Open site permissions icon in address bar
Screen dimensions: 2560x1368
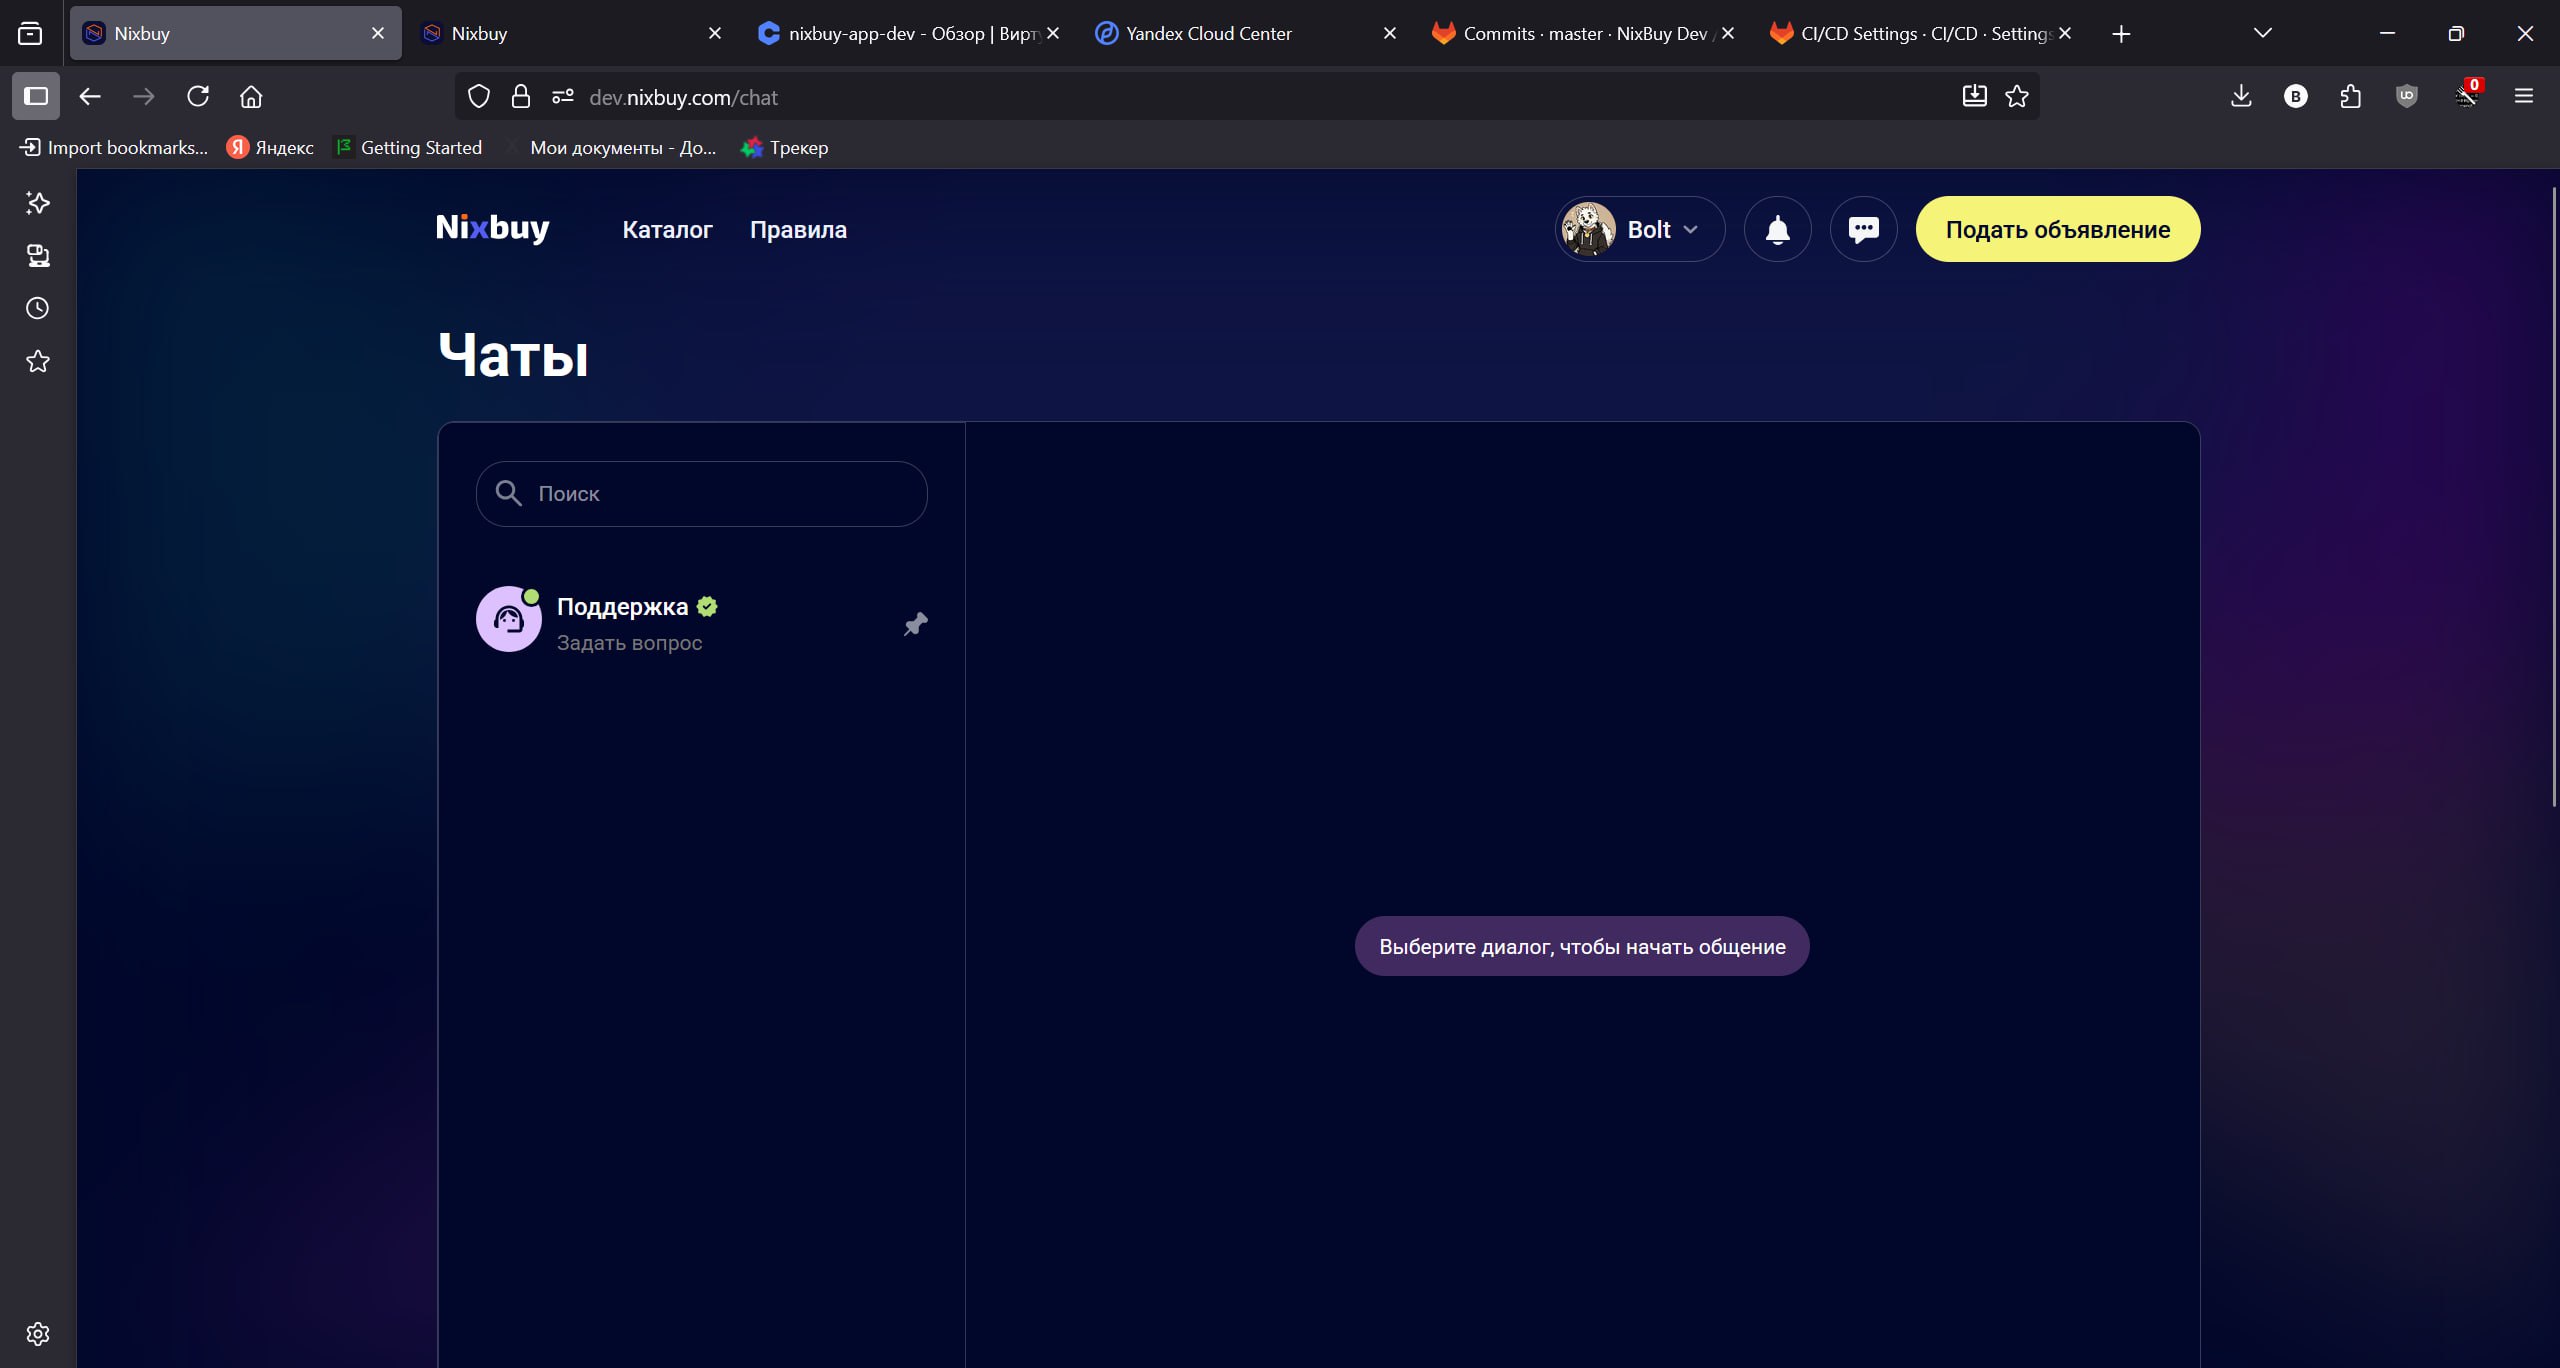(x=562, y=97)
